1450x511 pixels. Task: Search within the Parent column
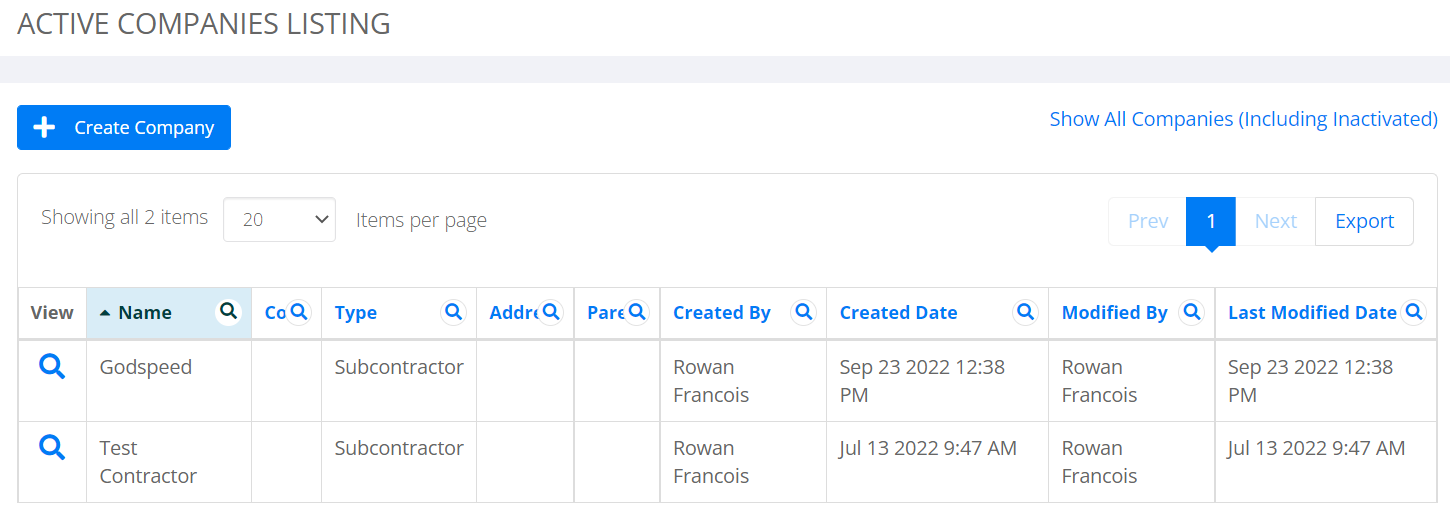pyautogui.click(x=637, y=312)
